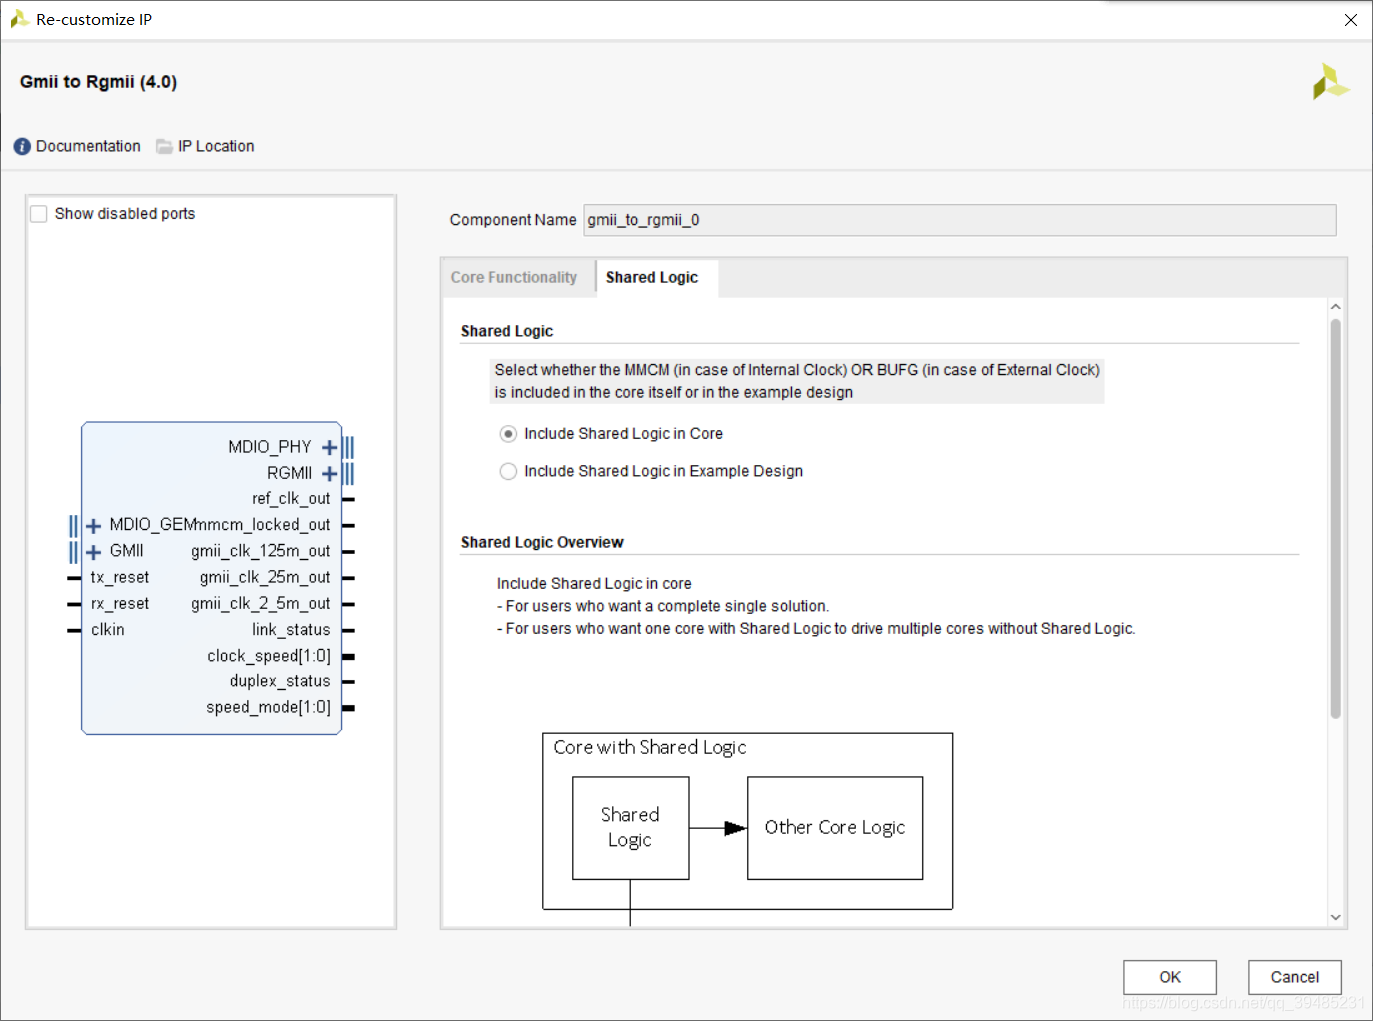Toggle Show disabled ports checkbox
The width and height of the screenshot is (1373, 1021).
[39, 214]
